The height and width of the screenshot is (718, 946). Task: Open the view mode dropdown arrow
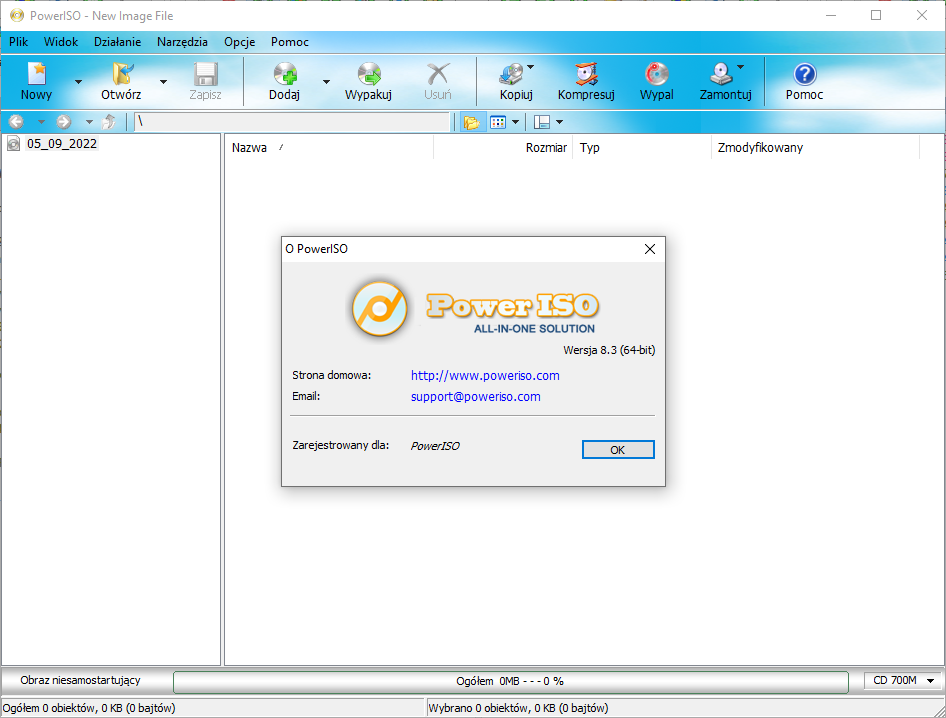(x=515, y=122)
